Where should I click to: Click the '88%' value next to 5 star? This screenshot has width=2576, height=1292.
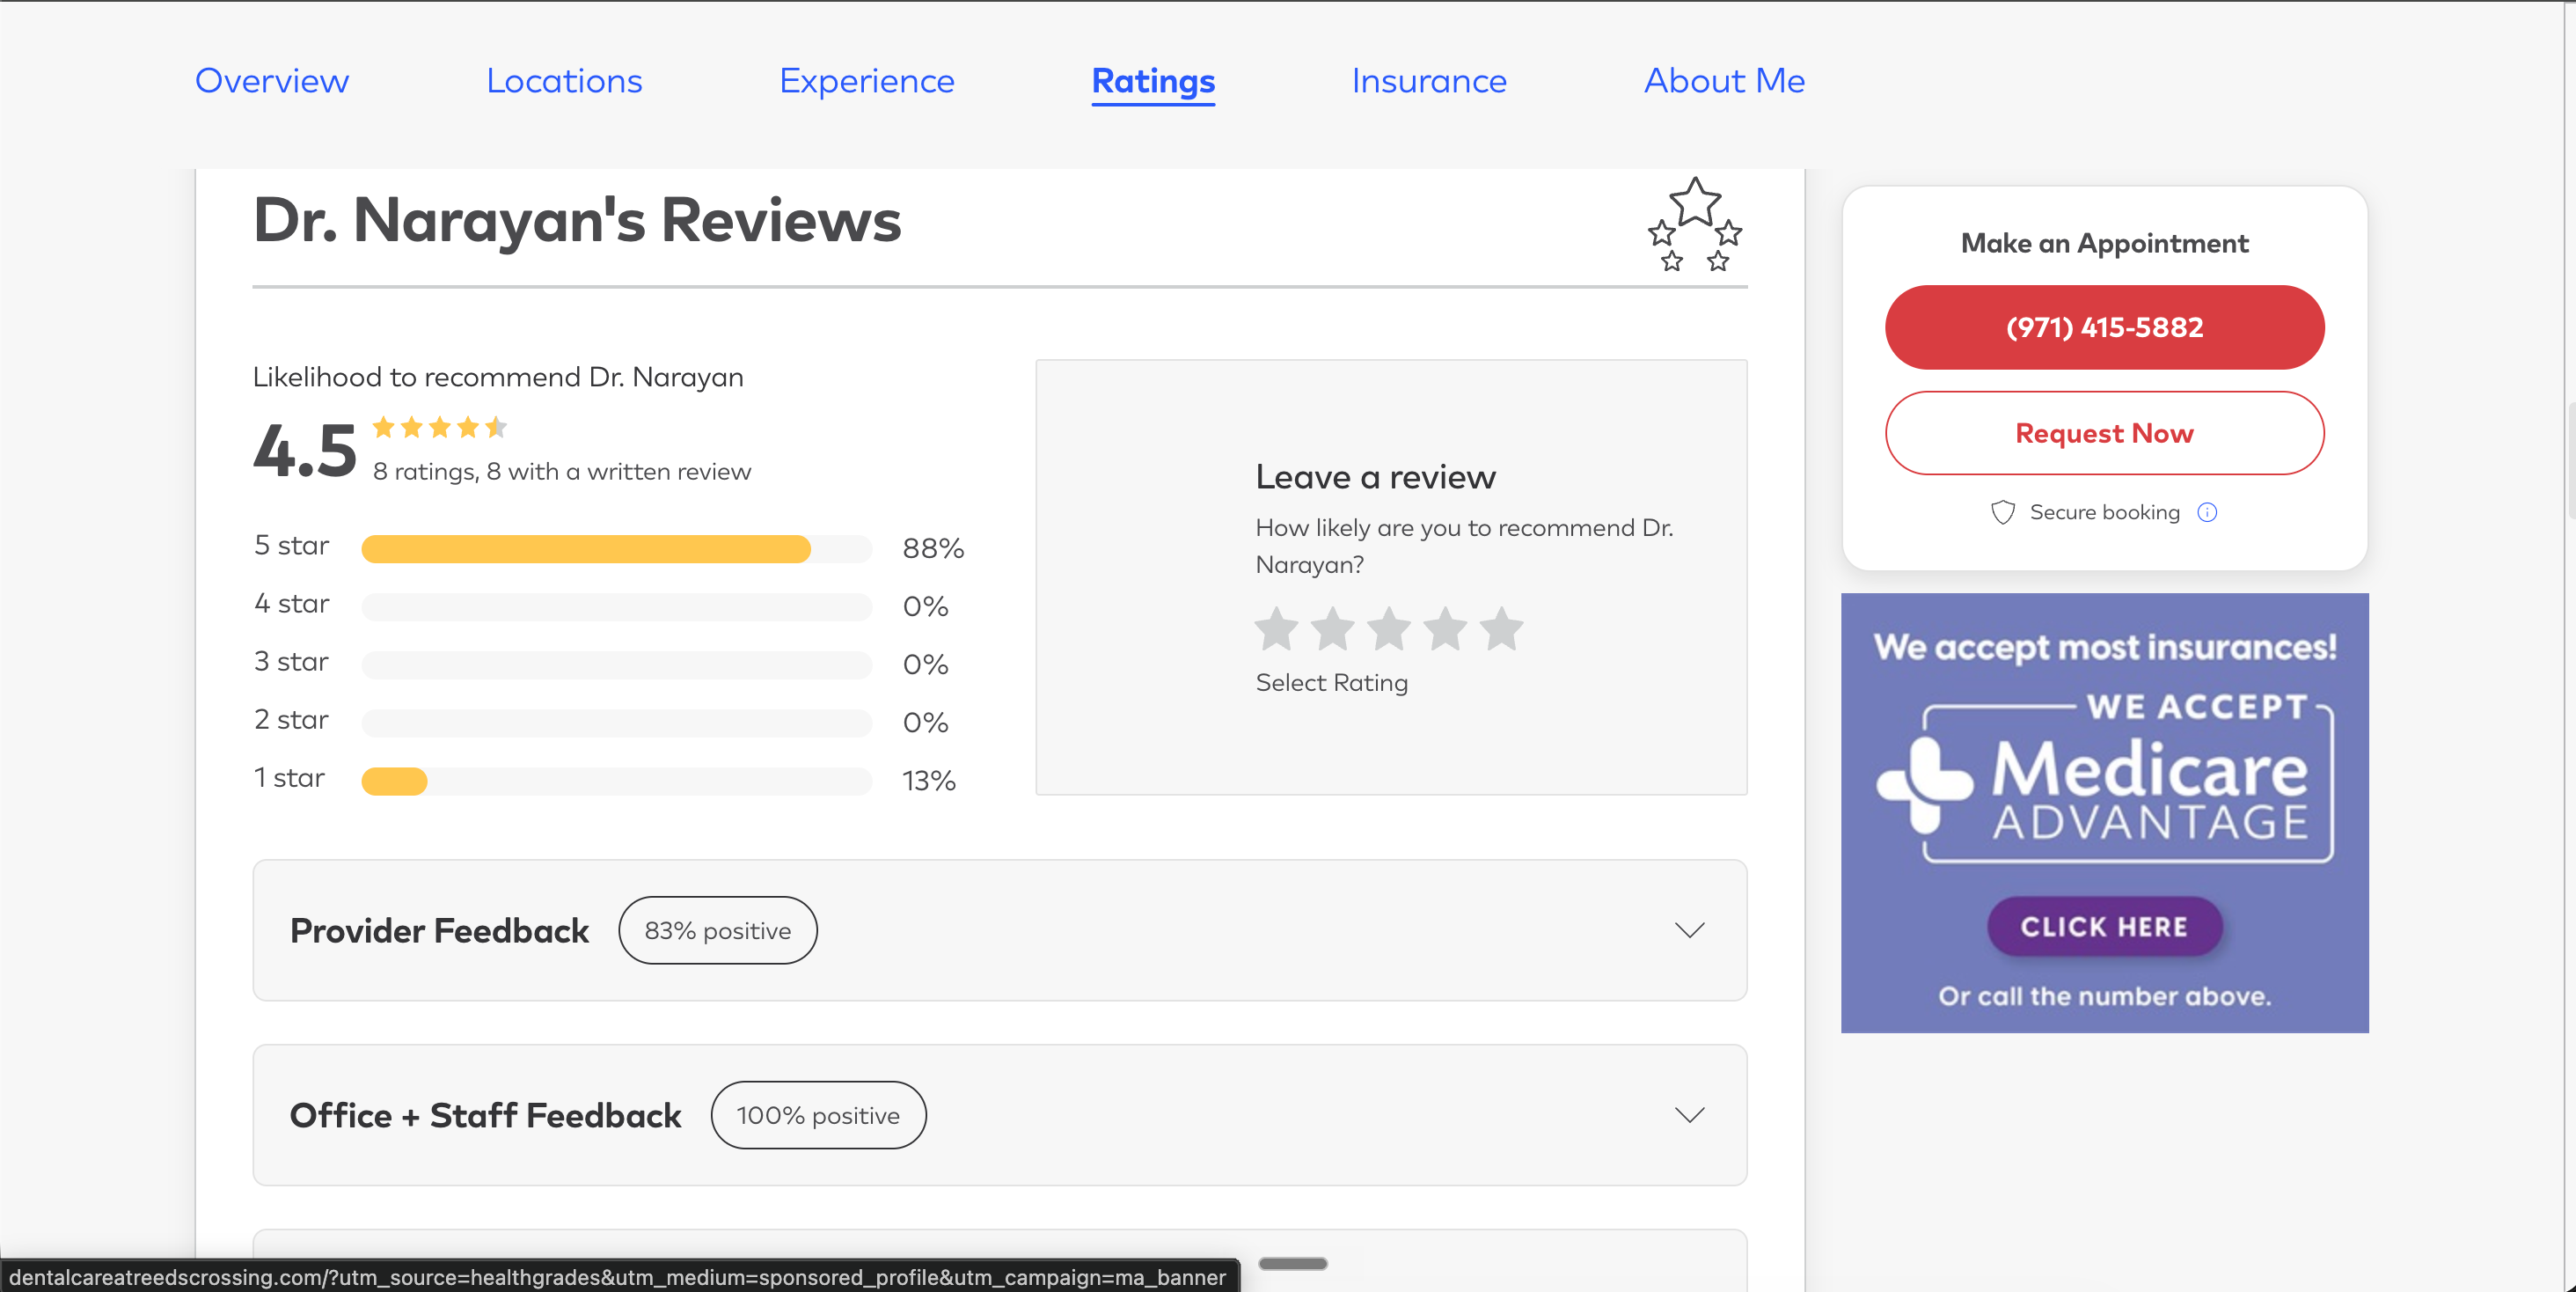click(x=933, y=548)
